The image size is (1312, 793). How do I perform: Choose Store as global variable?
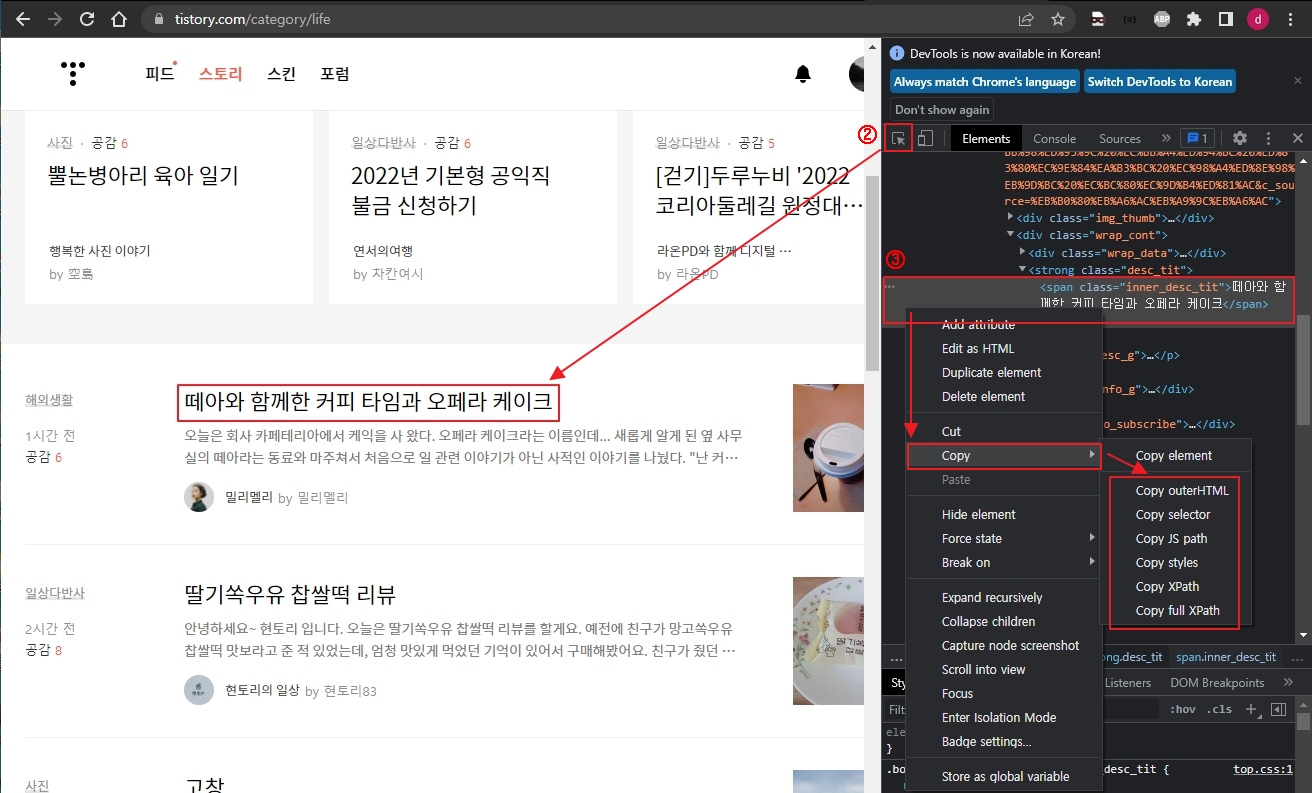tap(1004, 777)
